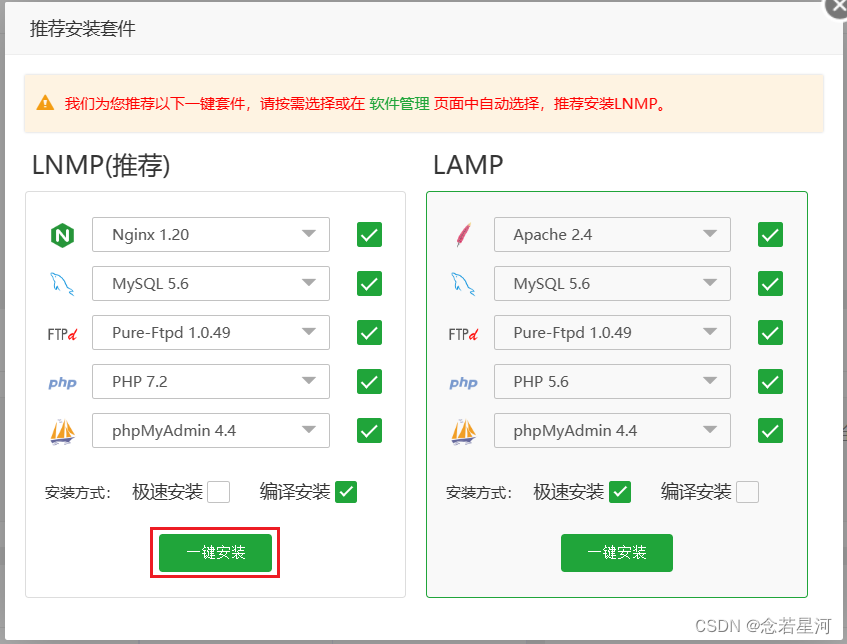Uncheck phpMyAdmin 4.4 in the LAMP panel
The image size is (847, 644).
[770, 431]
